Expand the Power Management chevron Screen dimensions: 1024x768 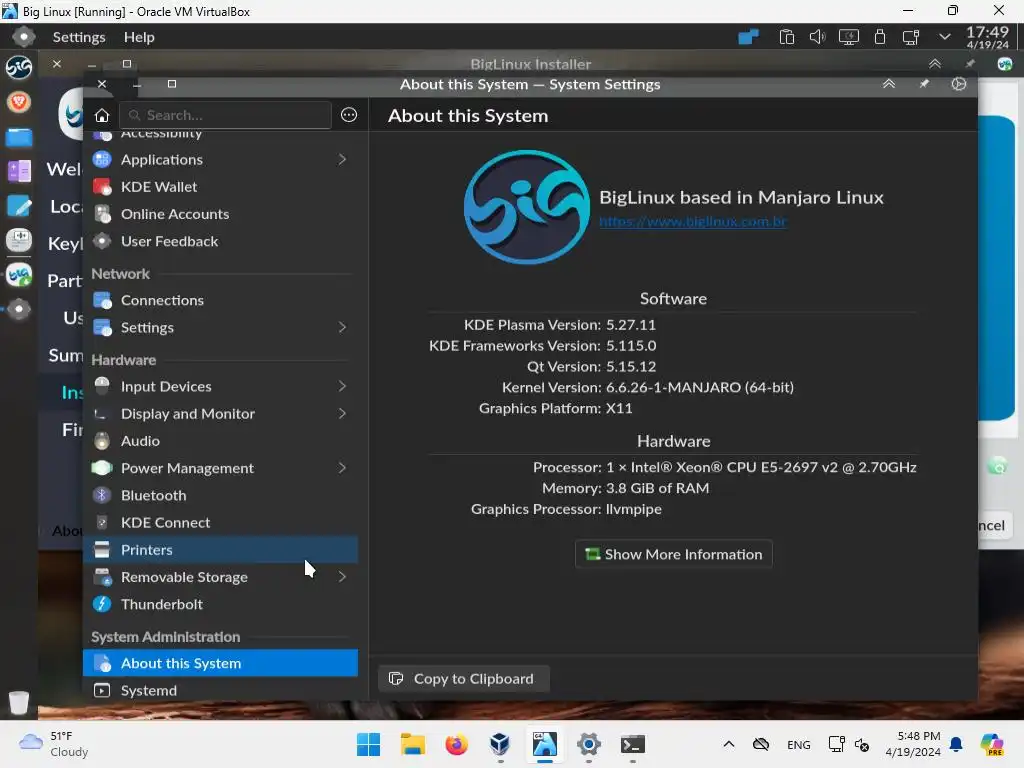pos(342,468)
